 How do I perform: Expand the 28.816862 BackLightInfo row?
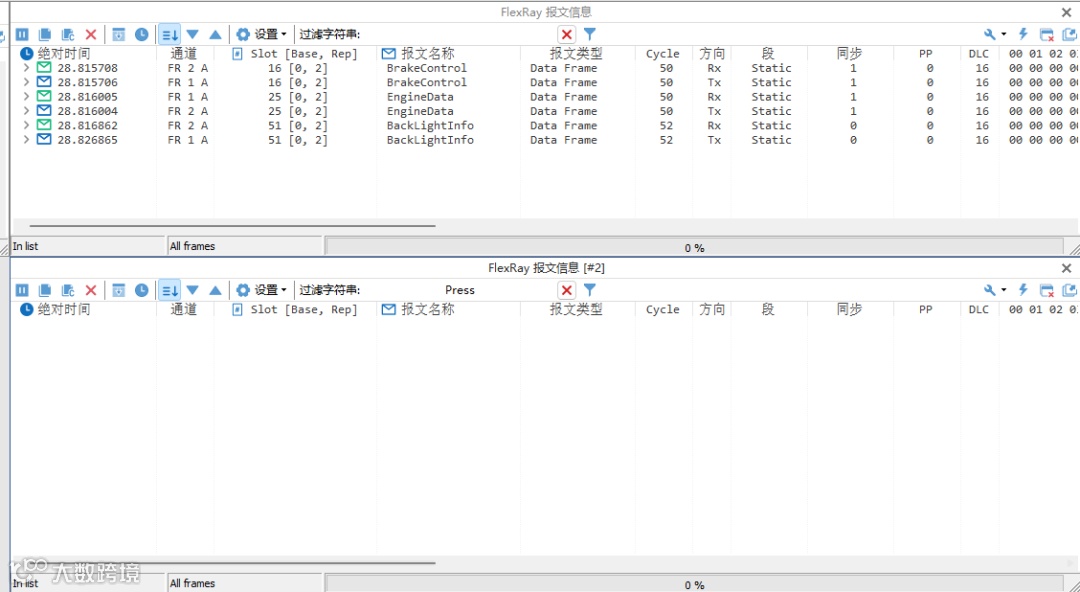point(26,125)
